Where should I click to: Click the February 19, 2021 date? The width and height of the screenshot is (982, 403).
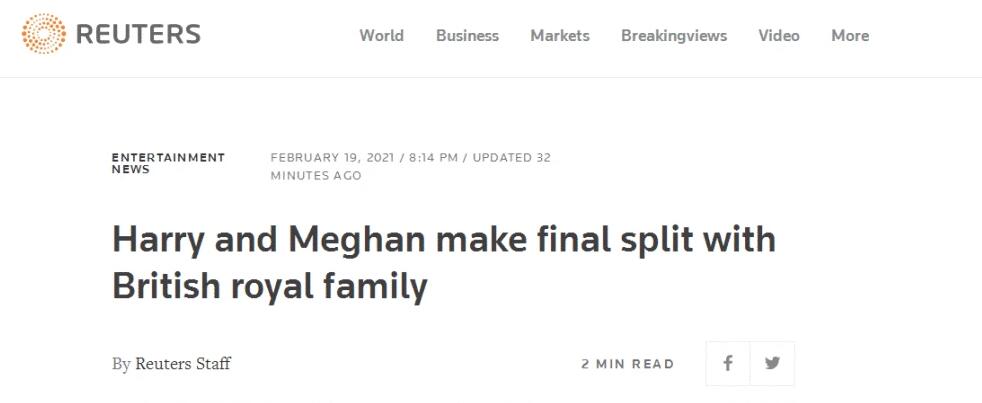click(332, 158)
